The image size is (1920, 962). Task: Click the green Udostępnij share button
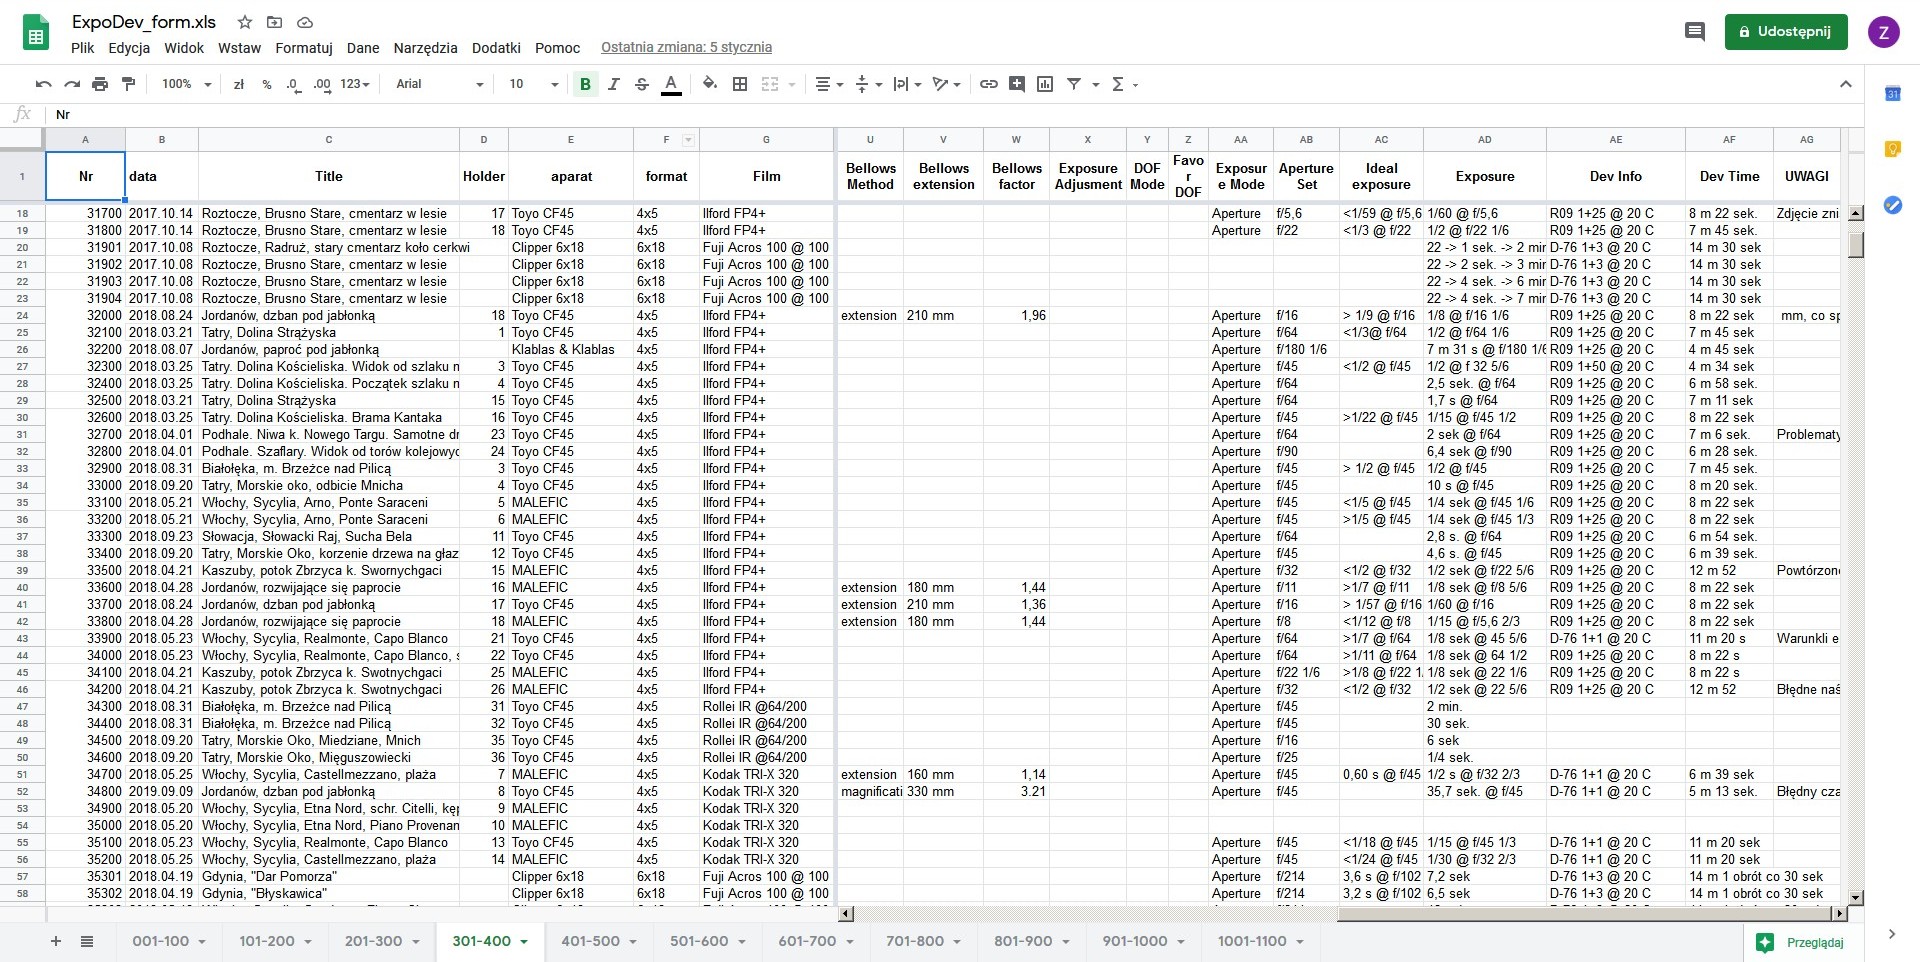pyautogui.click(x=1785, y=32)
